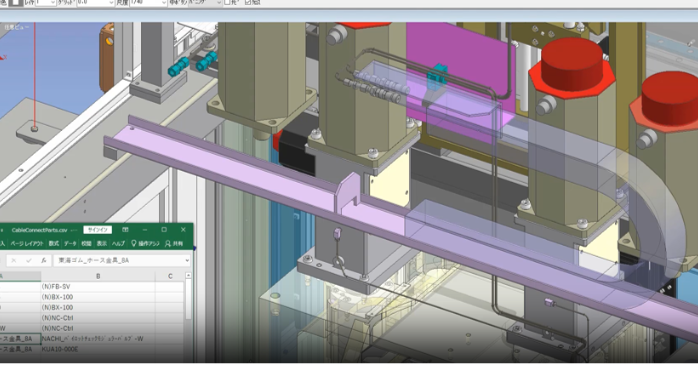Open the 操作アシスト lightbulb search
This screenshot has height=365, width=698.
click(145, 243)
